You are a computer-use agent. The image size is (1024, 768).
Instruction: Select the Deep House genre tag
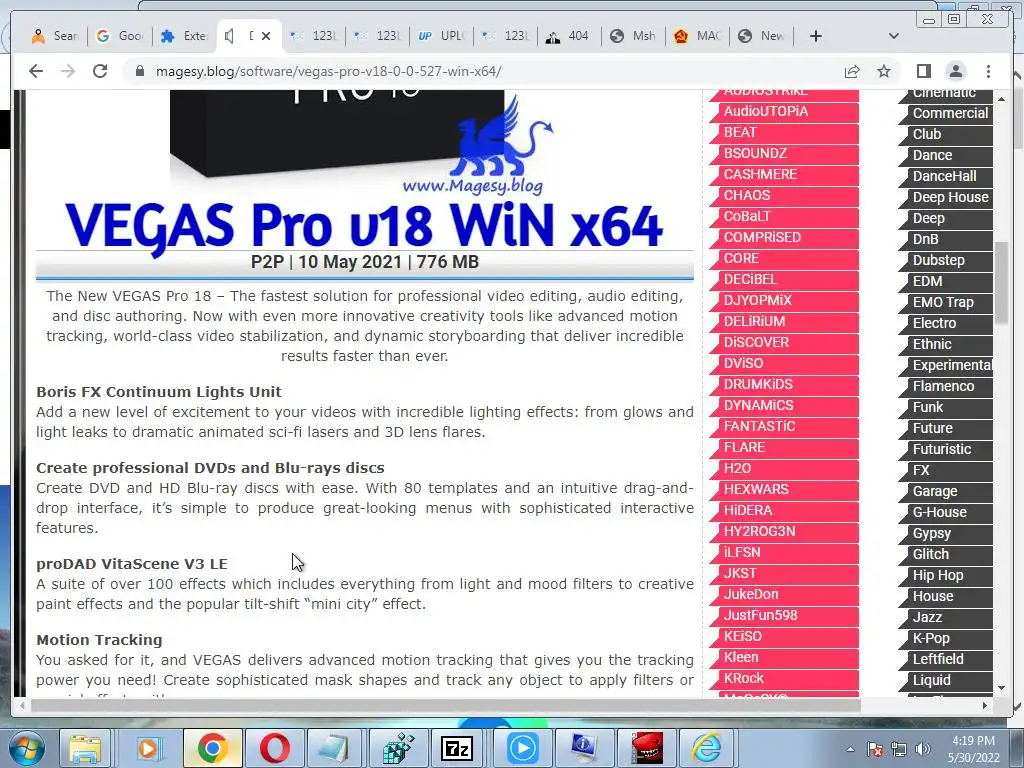pyautogui.click(x=946, y=198)
